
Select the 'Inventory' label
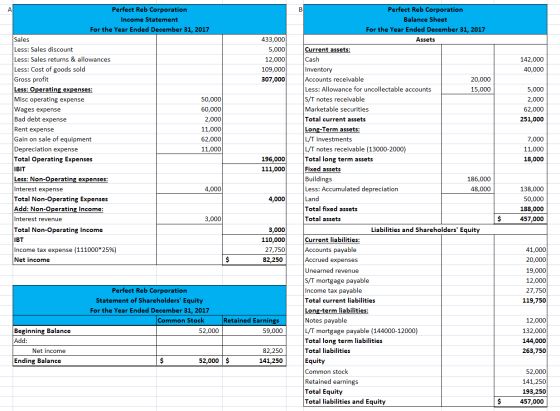tap(319, 70)
